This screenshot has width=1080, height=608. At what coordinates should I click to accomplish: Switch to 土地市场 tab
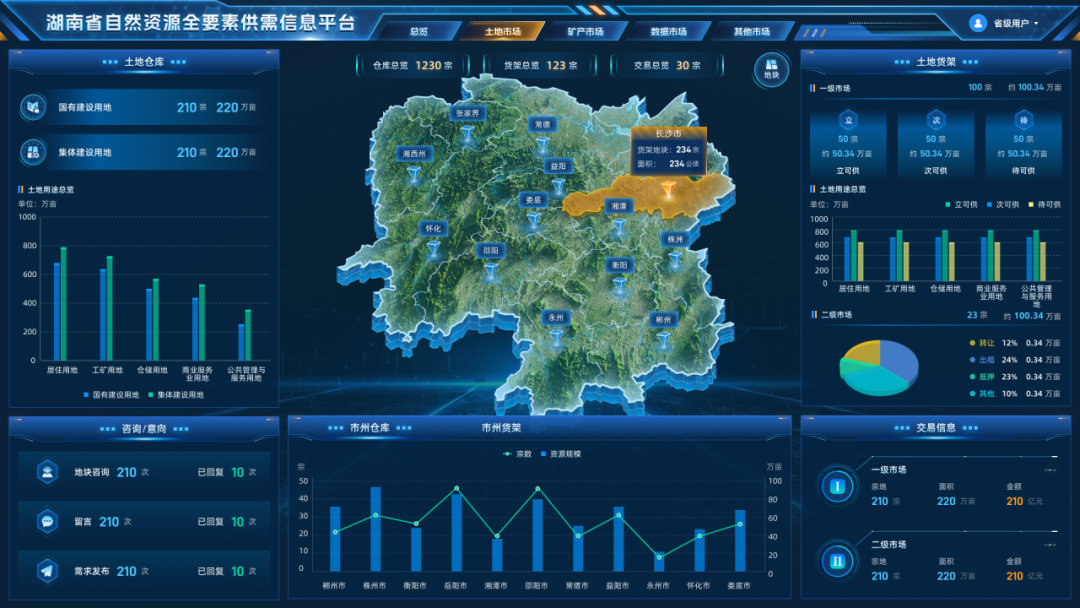pyautogui.click(x=502, y=31)
